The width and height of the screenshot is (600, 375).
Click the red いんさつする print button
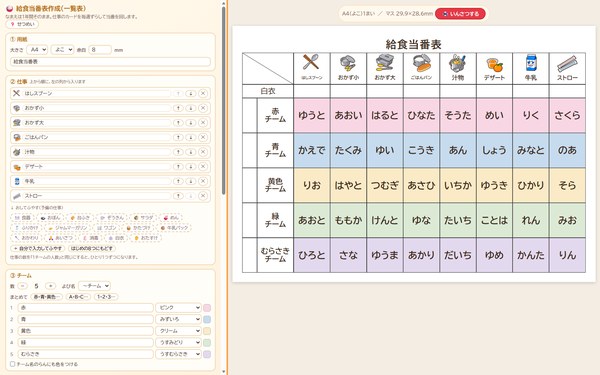point(461,14)
